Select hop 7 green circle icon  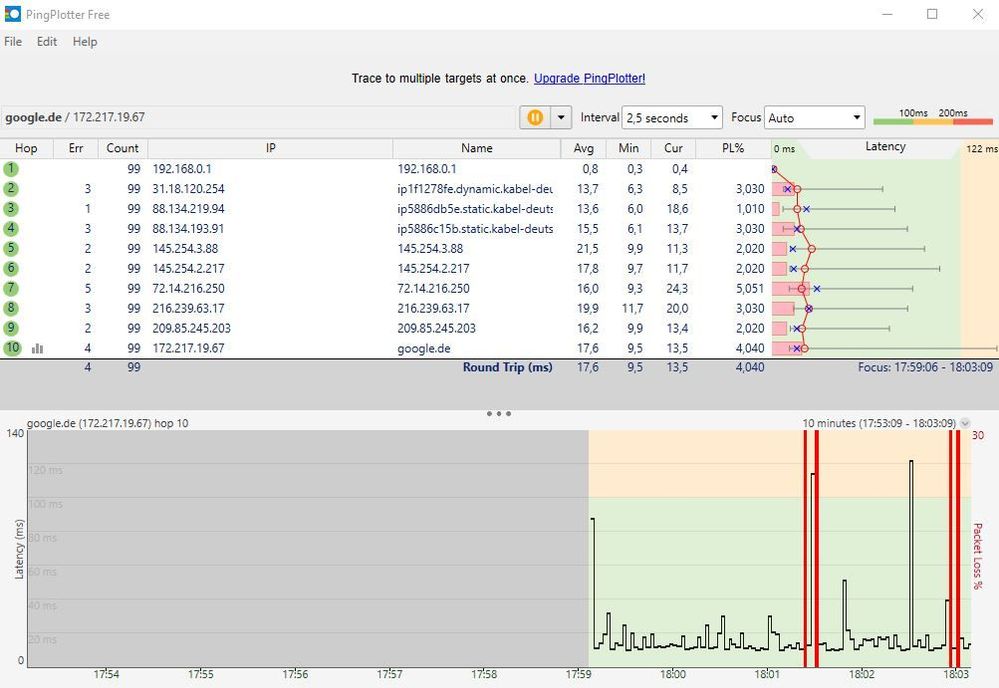point(11,288)
